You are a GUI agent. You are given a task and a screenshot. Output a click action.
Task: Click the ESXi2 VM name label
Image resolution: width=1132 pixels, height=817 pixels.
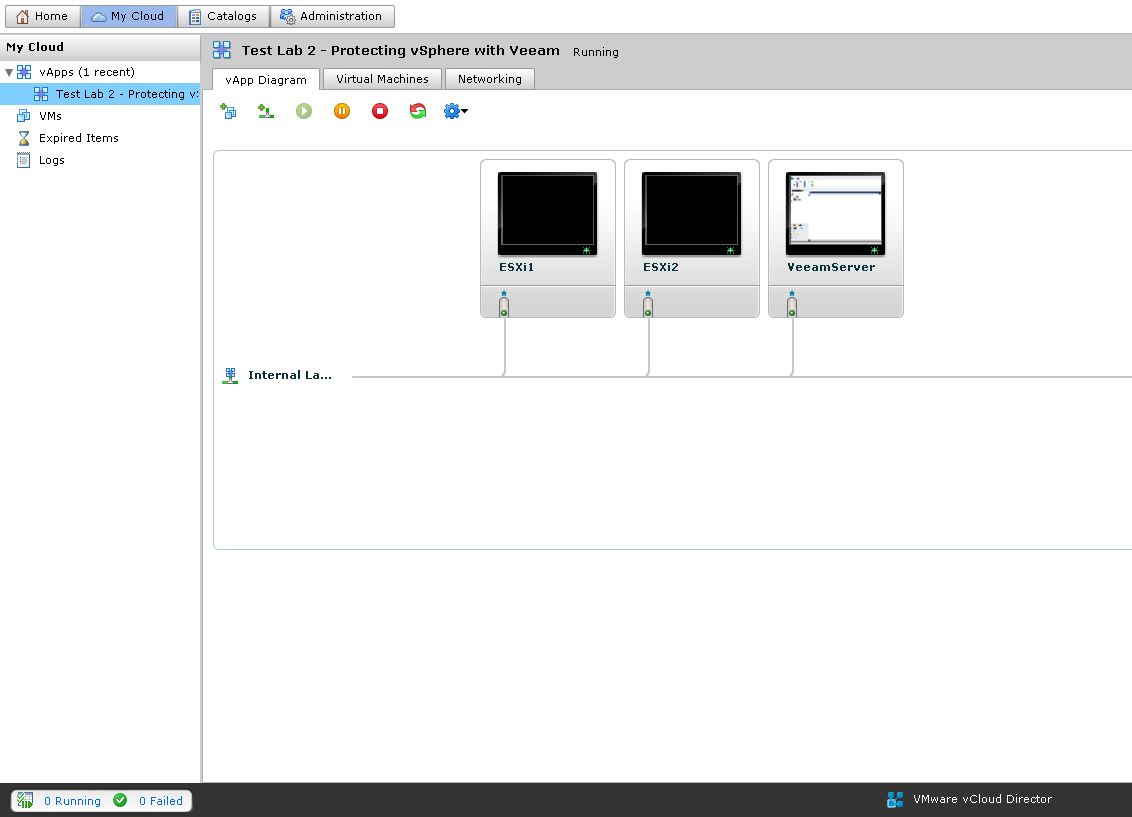661,267
